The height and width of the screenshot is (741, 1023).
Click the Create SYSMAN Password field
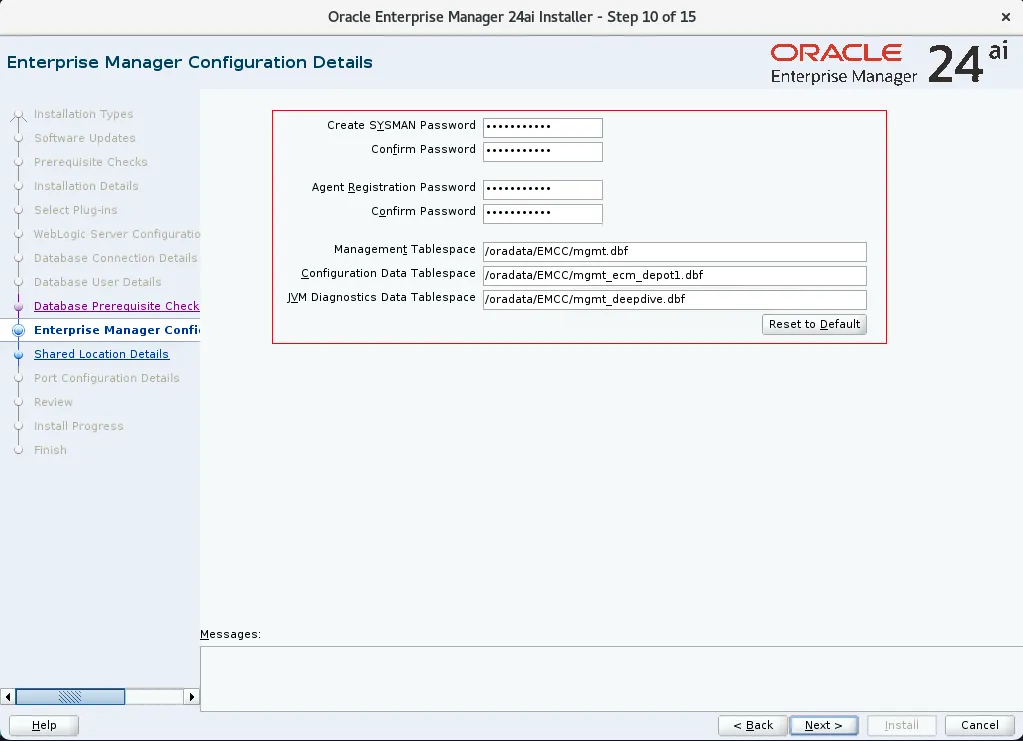point(542,127)
